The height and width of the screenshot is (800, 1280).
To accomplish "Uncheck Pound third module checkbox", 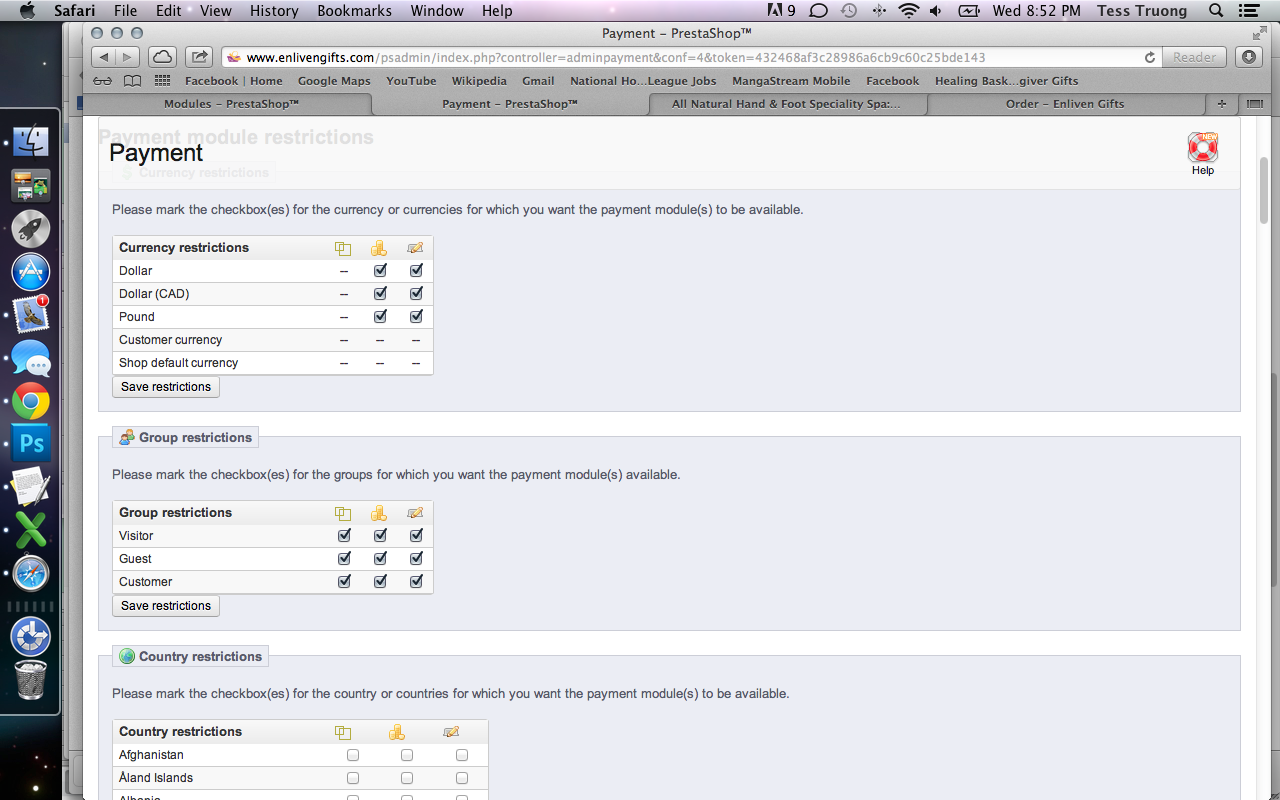I will (416, 316).
